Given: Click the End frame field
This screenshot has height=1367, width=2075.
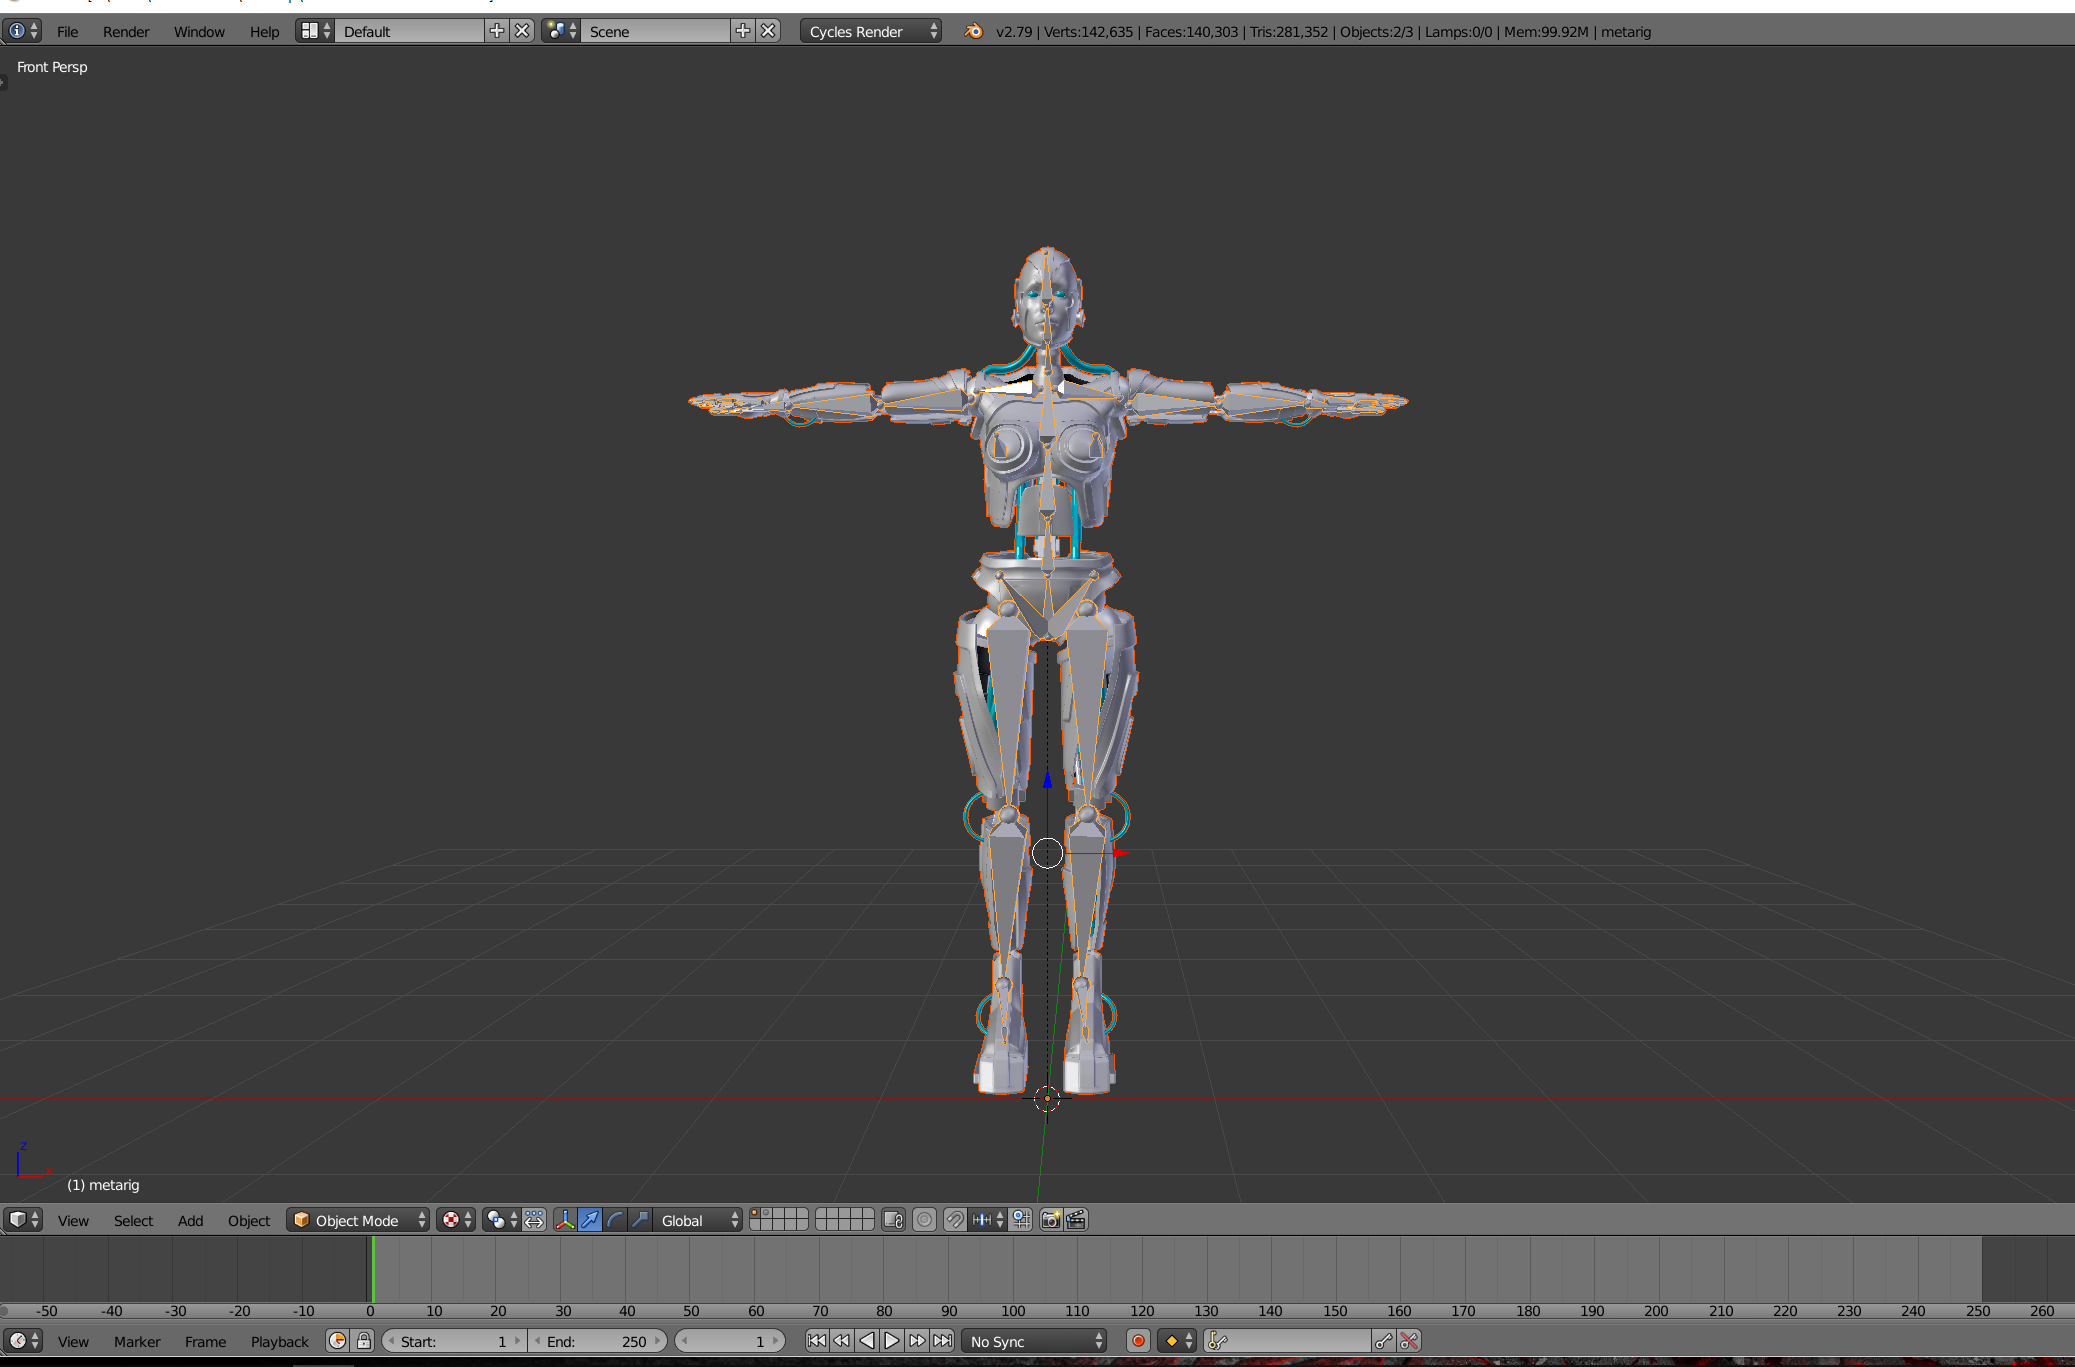Looking at the screenshot, I should (597, 1341).
